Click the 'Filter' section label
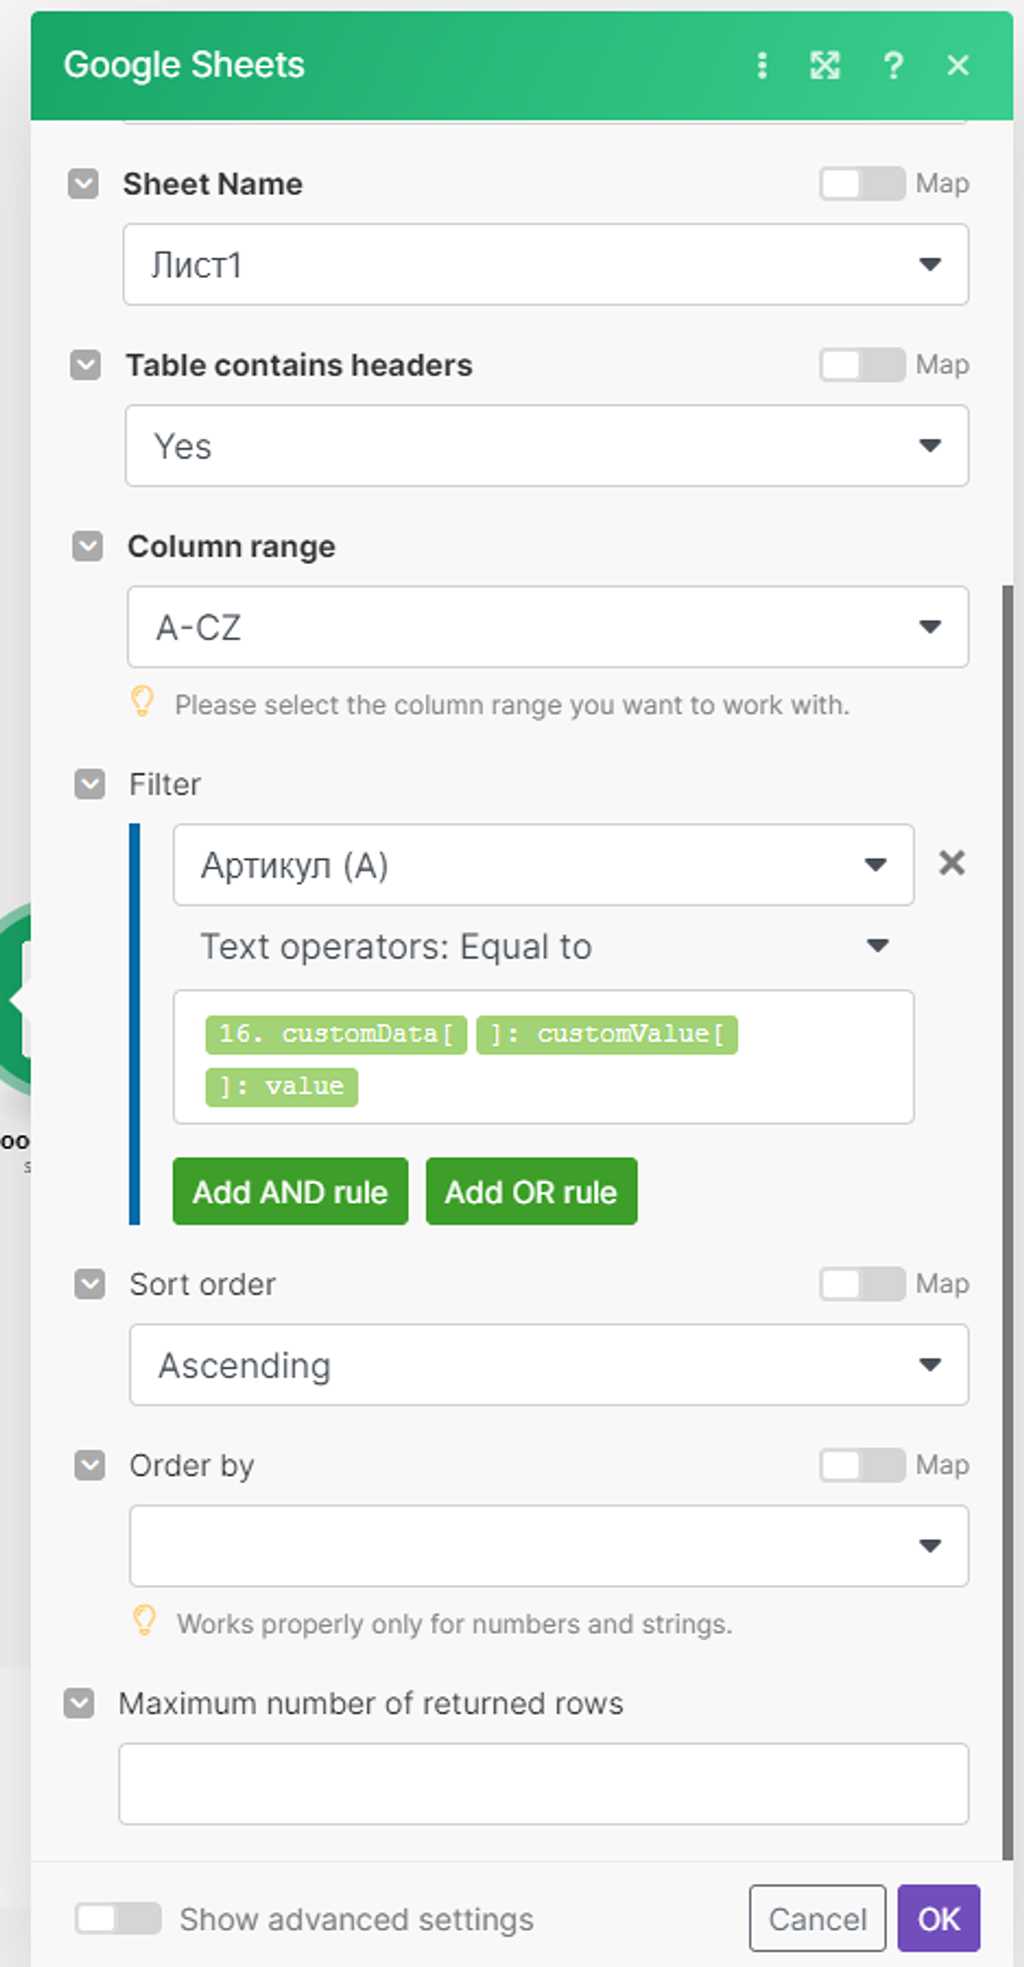Viewport: 1024px width, 1967px height. coord(165,784)
